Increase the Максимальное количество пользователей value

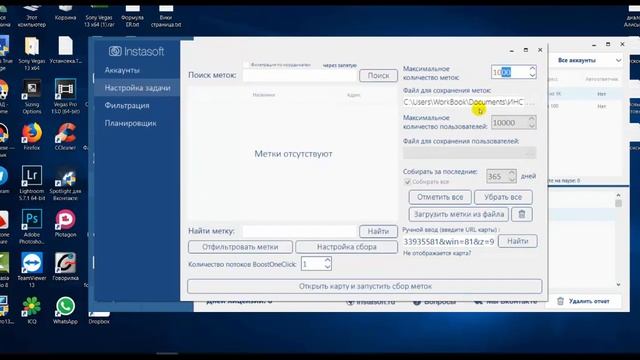pyautogui.click(x=531, y=119)
